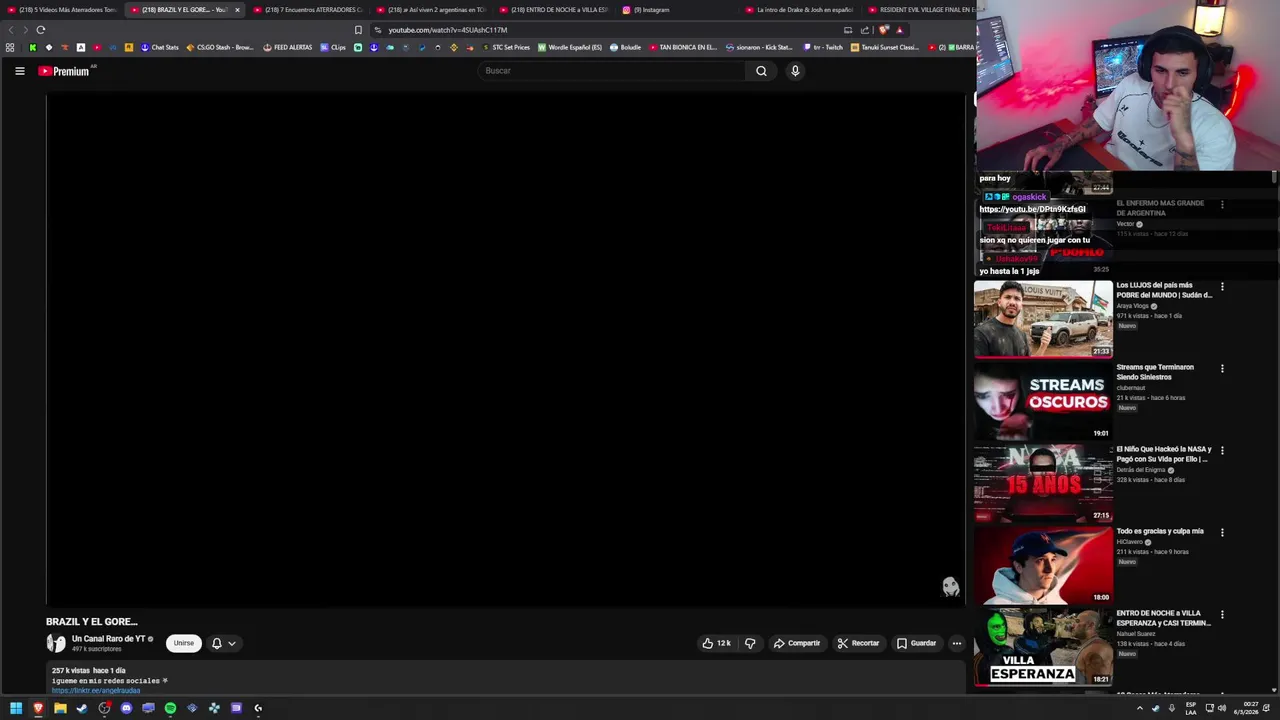
Task: Open notification bell dropdown for channel
Action: click(223, 643)
